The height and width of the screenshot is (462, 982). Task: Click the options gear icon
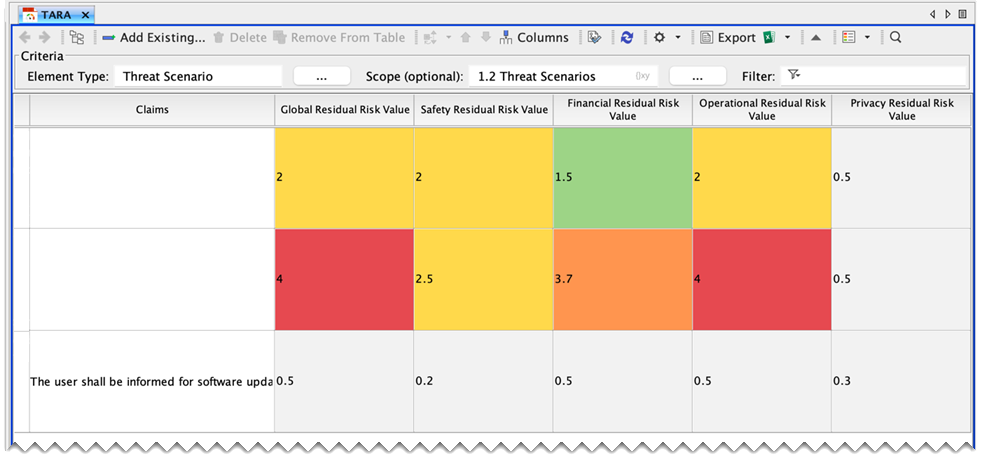tap(659, 38)
